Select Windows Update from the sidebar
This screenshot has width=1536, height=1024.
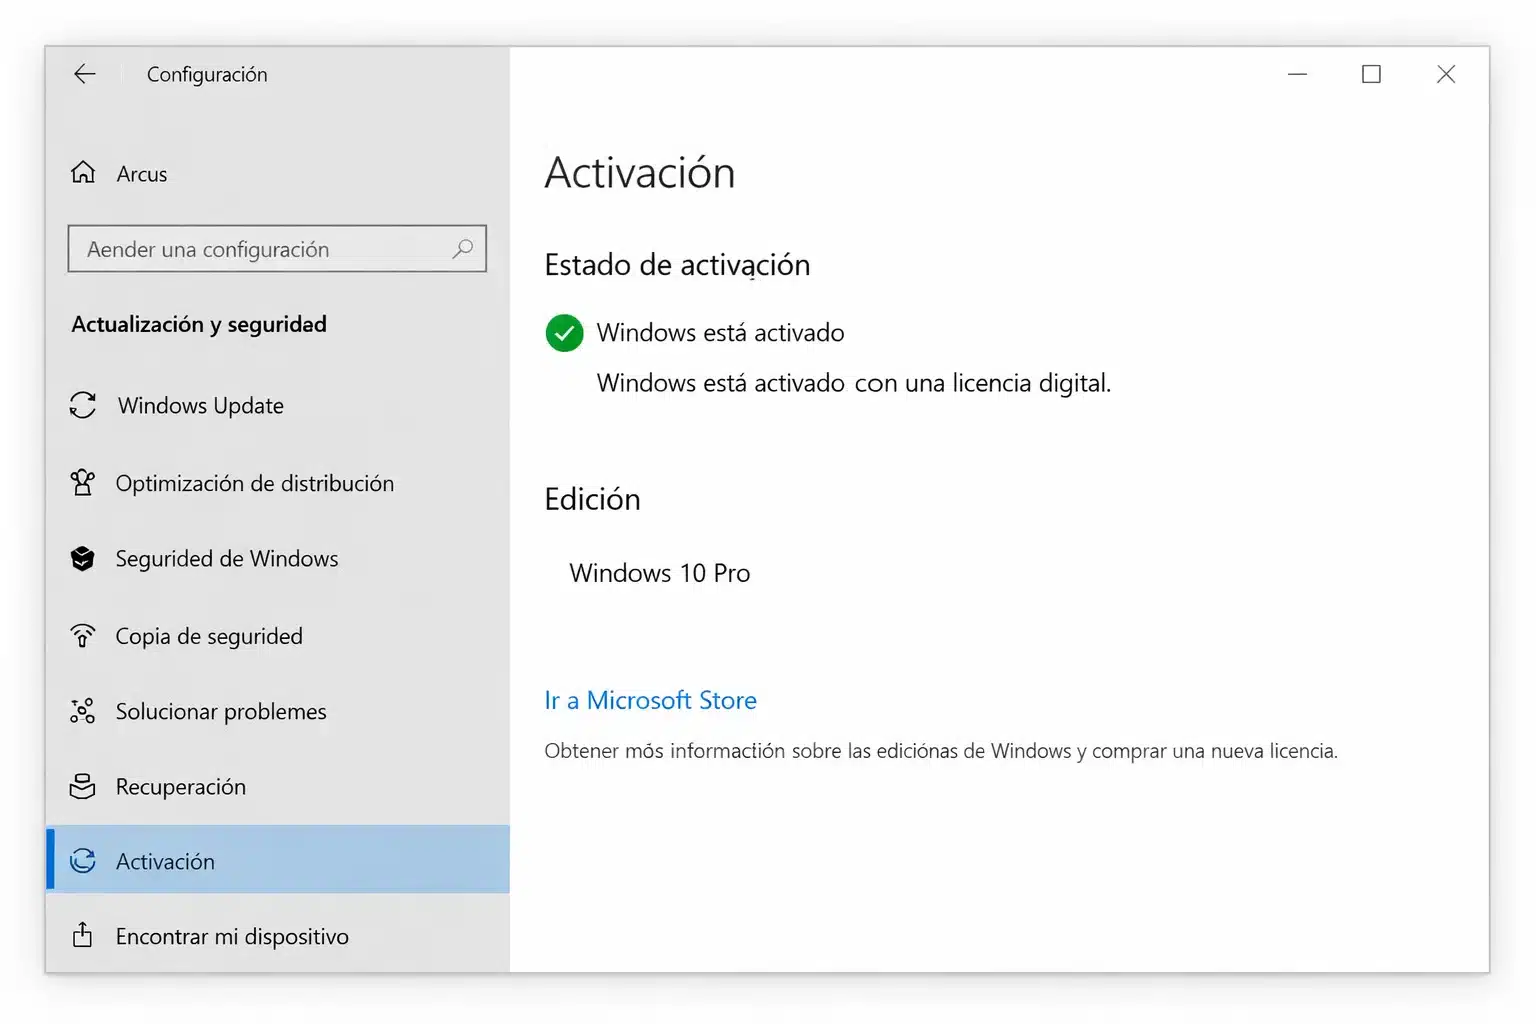pyautogui.click(x=200, y=405)
